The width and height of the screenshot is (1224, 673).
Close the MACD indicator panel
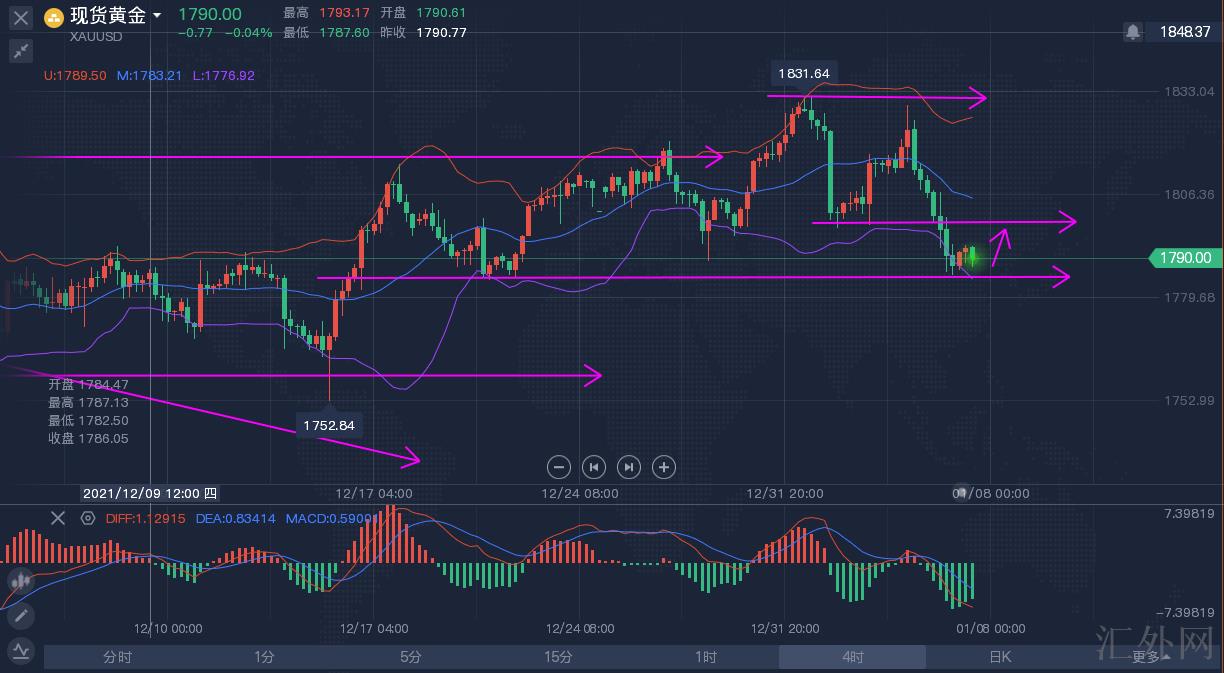[58, 518]
